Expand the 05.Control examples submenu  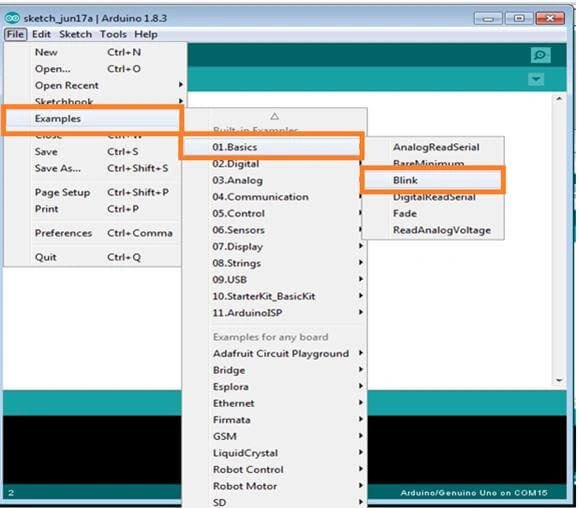(274, 213)
